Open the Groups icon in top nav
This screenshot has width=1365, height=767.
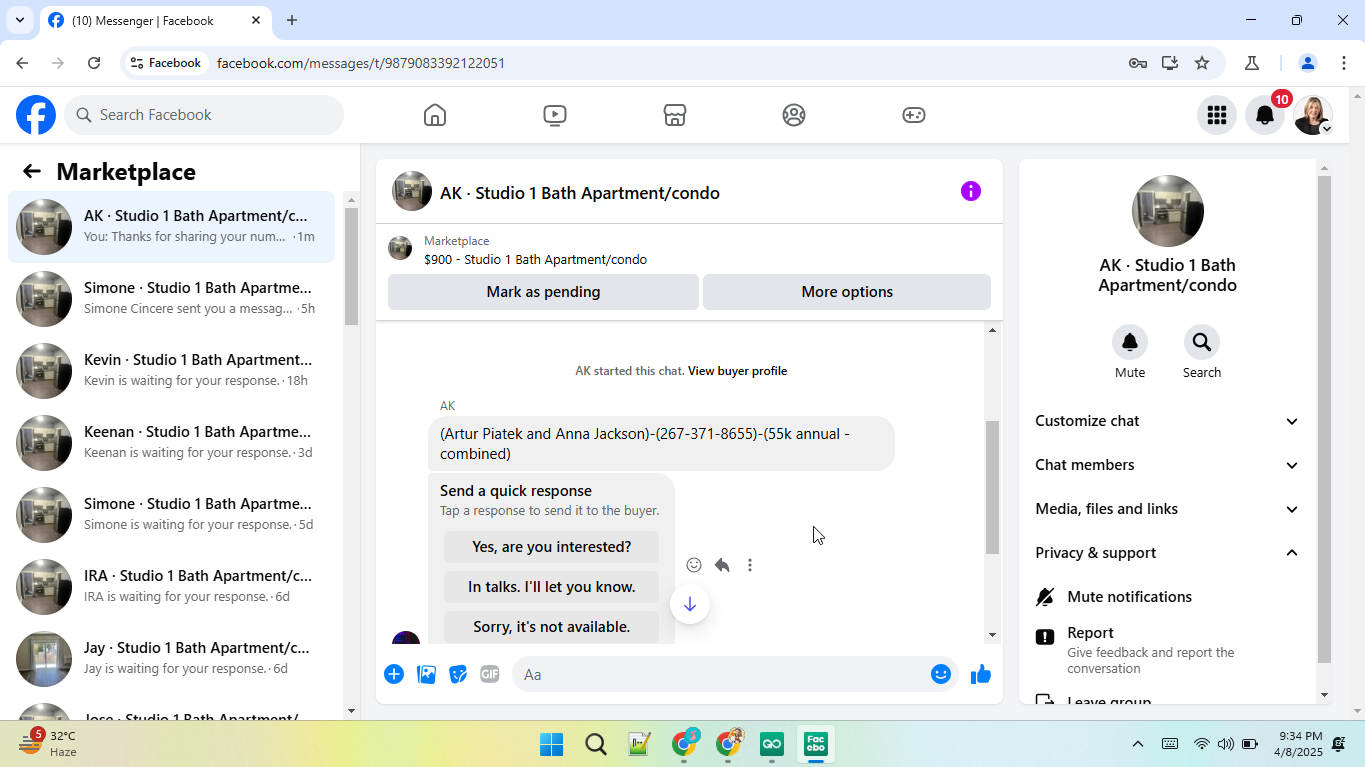click(x=794, y=115)
